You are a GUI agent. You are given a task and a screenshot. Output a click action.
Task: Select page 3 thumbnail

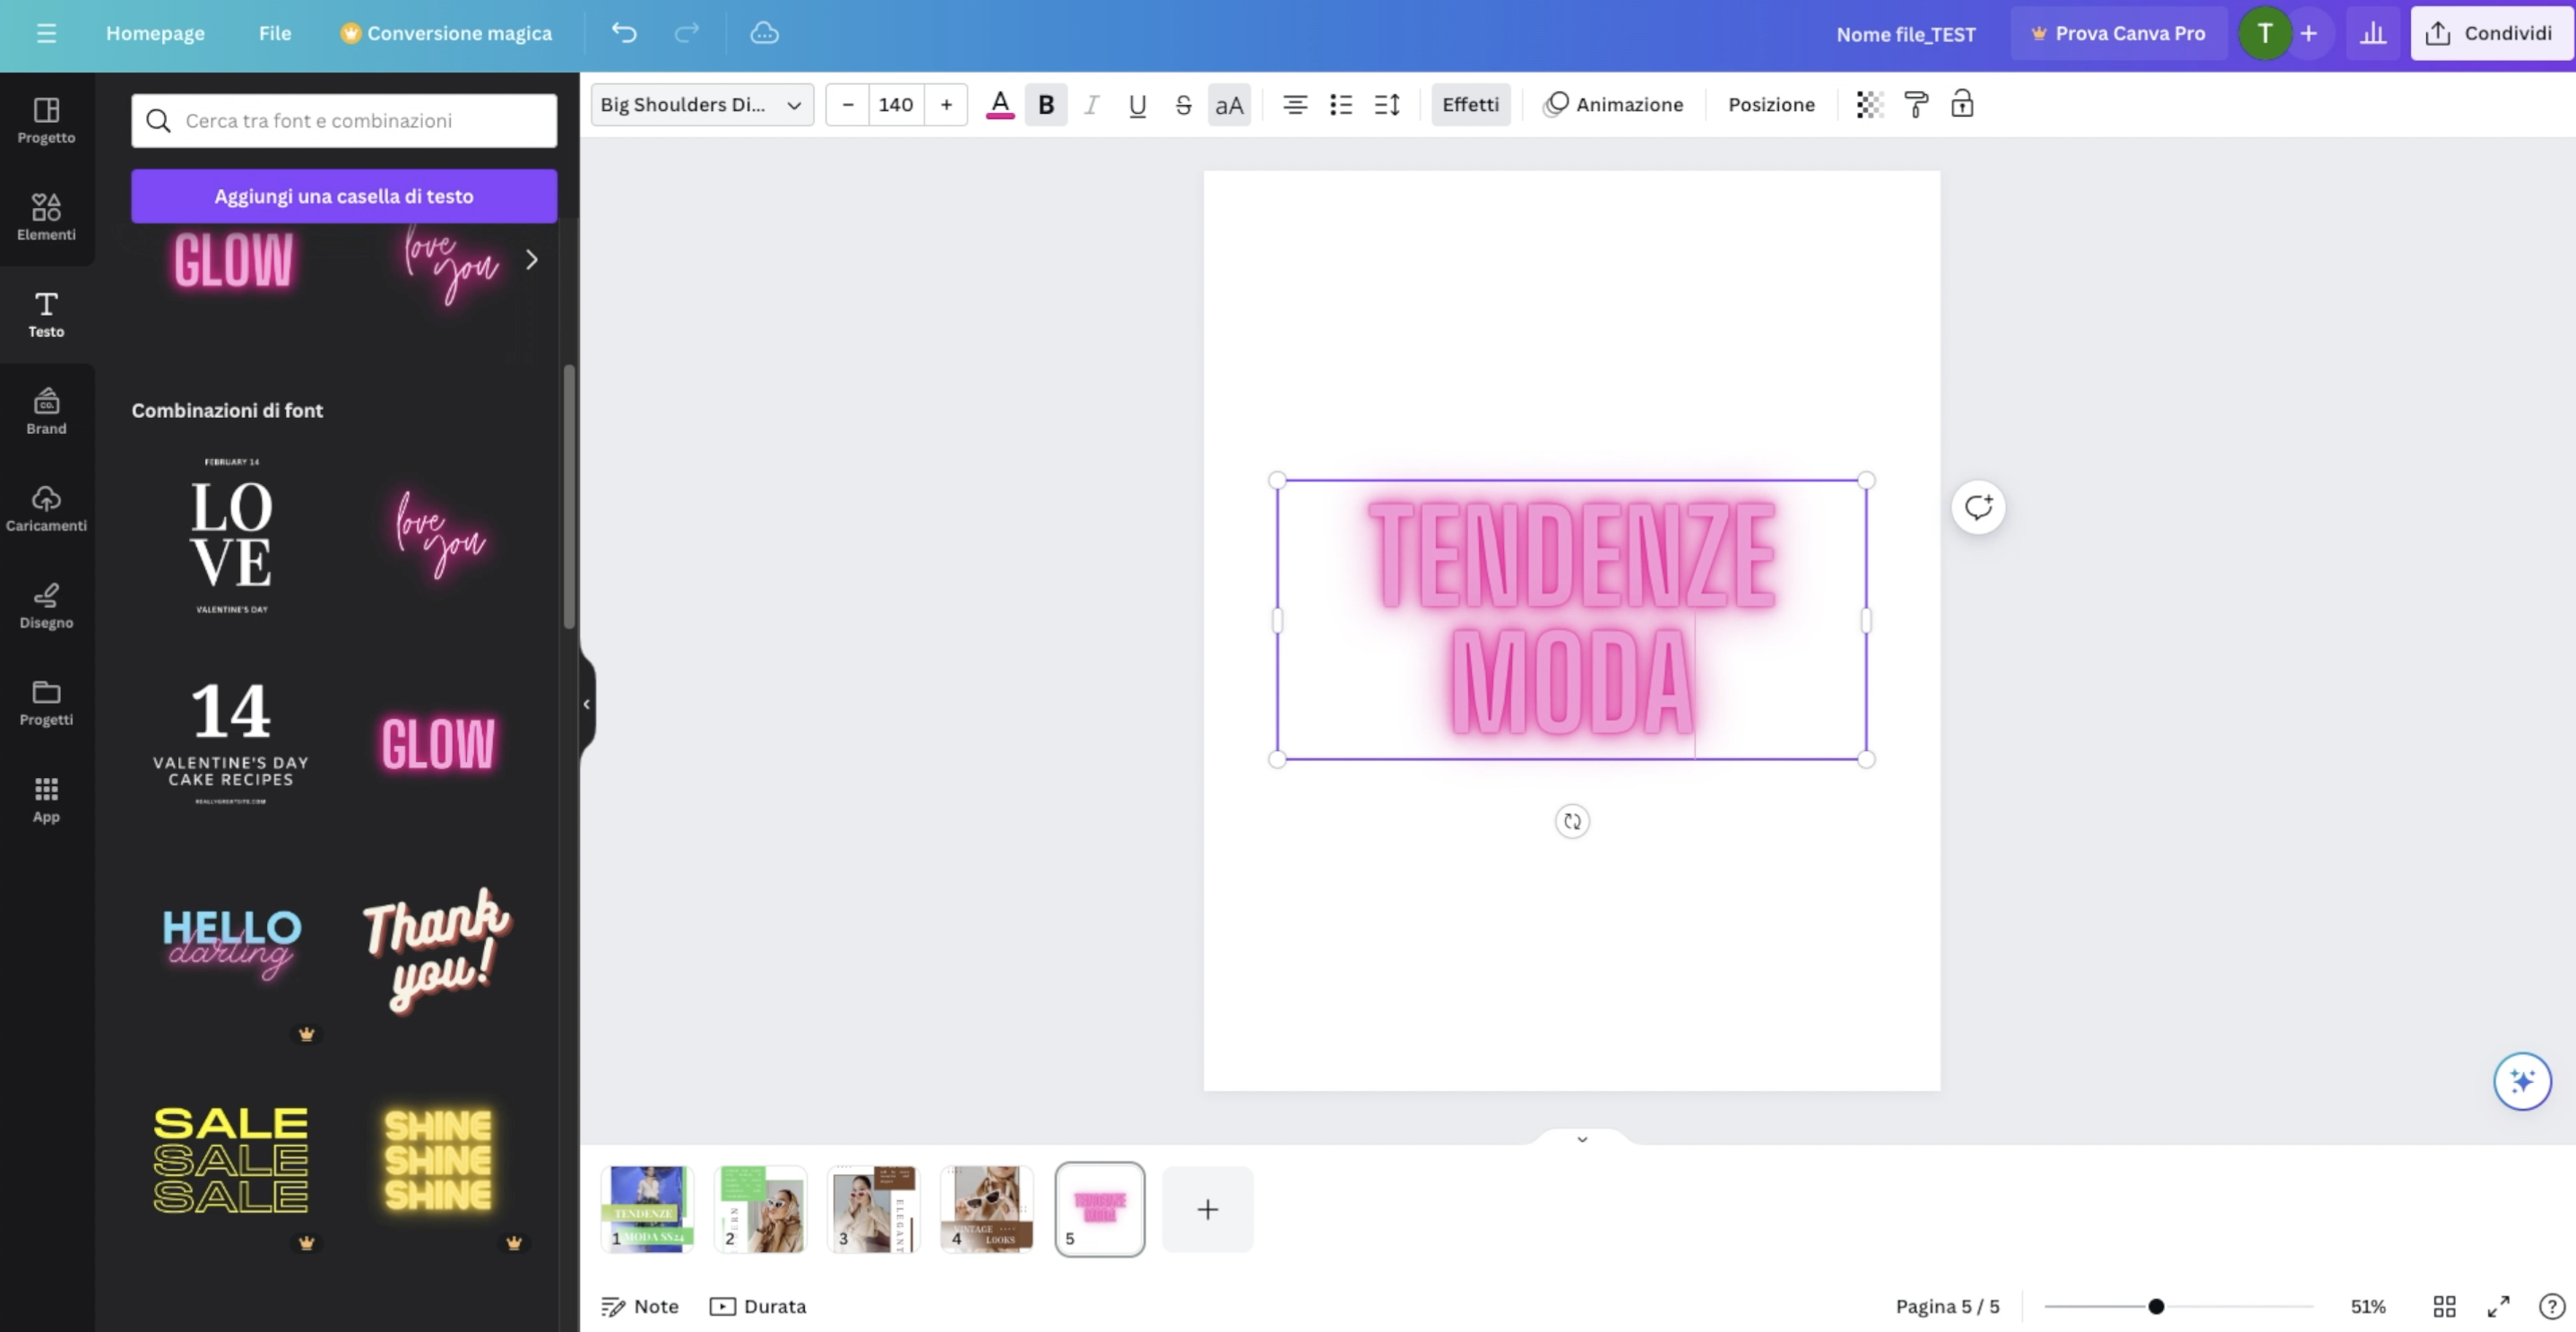[x=873, y=1208]
